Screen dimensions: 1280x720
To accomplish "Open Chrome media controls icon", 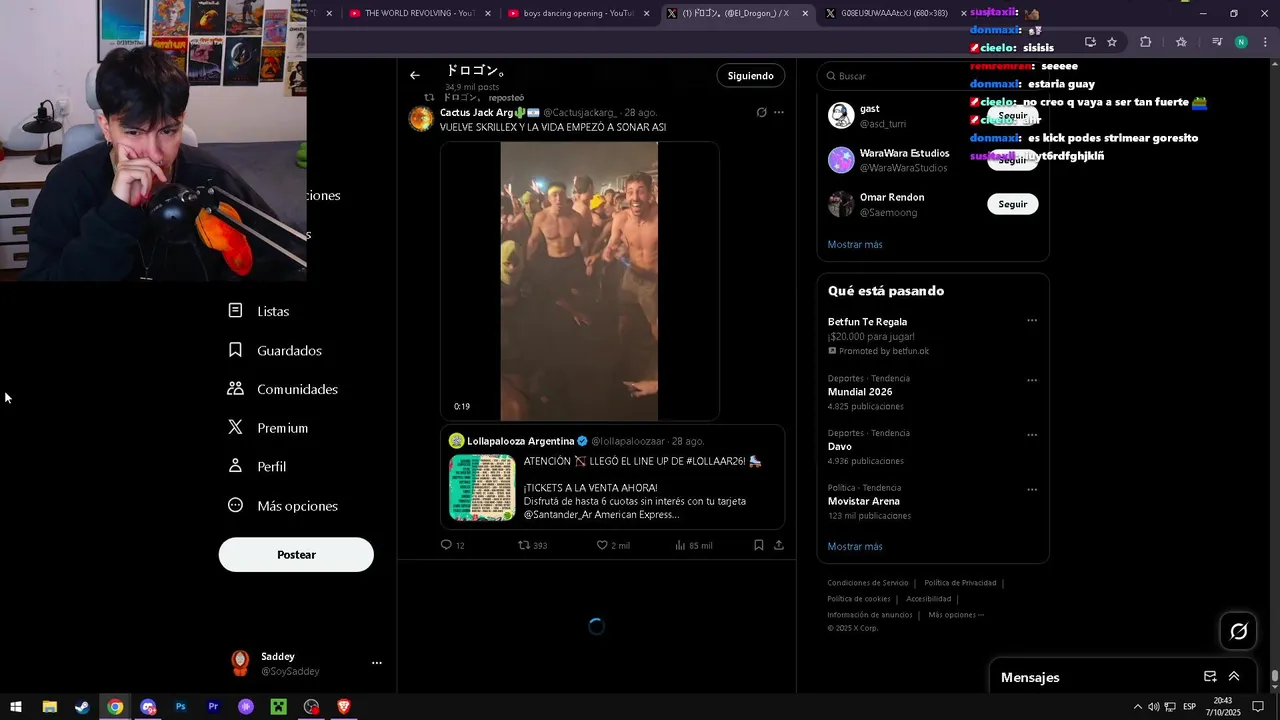I will 1217,42.
